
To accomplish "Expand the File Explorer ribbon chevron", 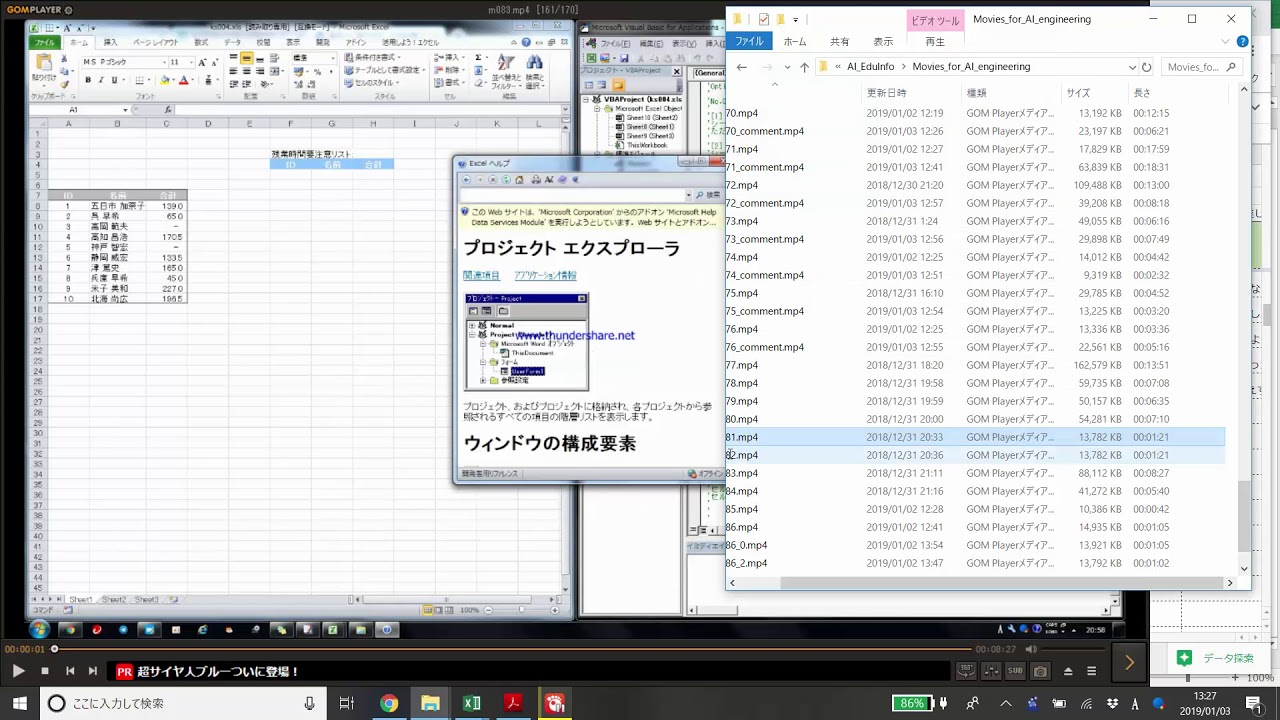I will (1226, 42).
